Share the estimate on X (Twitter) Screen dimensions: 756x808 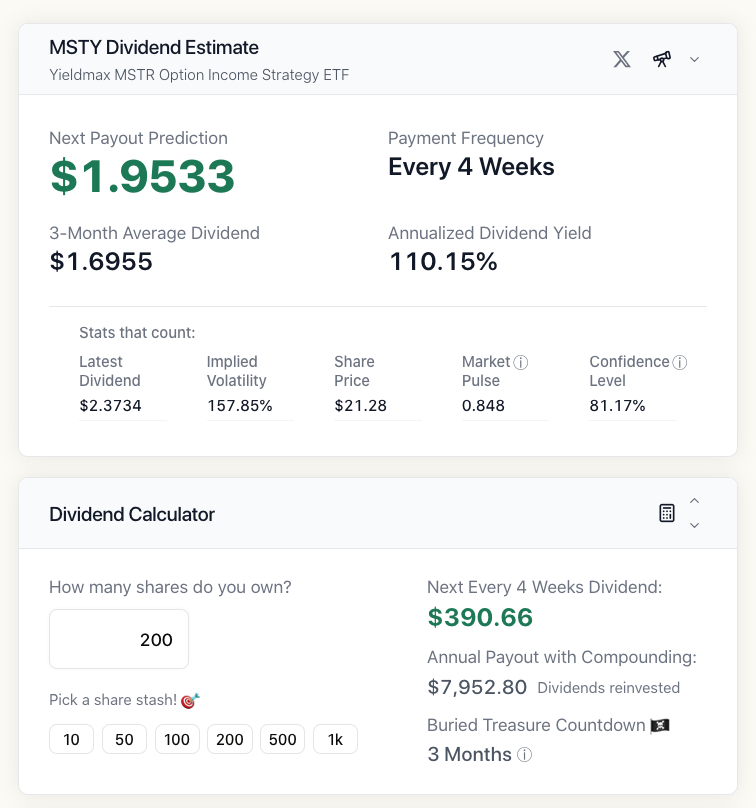click(622, 59)
